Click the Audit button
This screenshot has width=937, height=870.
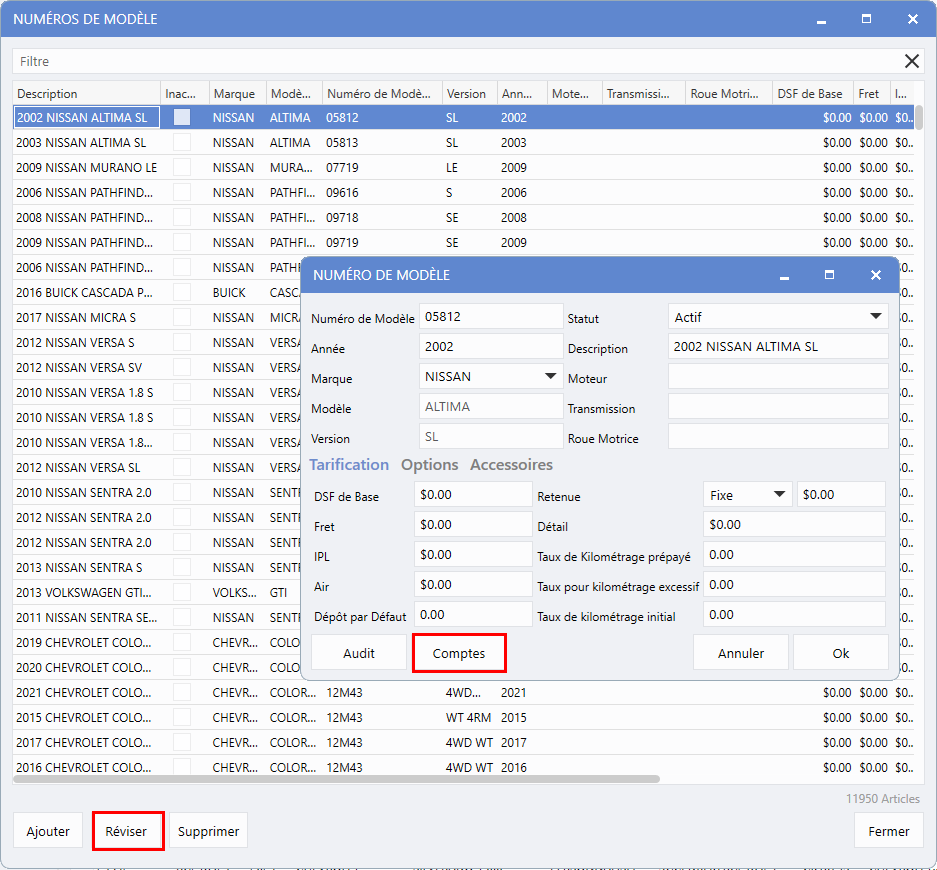tap(359, 653)
